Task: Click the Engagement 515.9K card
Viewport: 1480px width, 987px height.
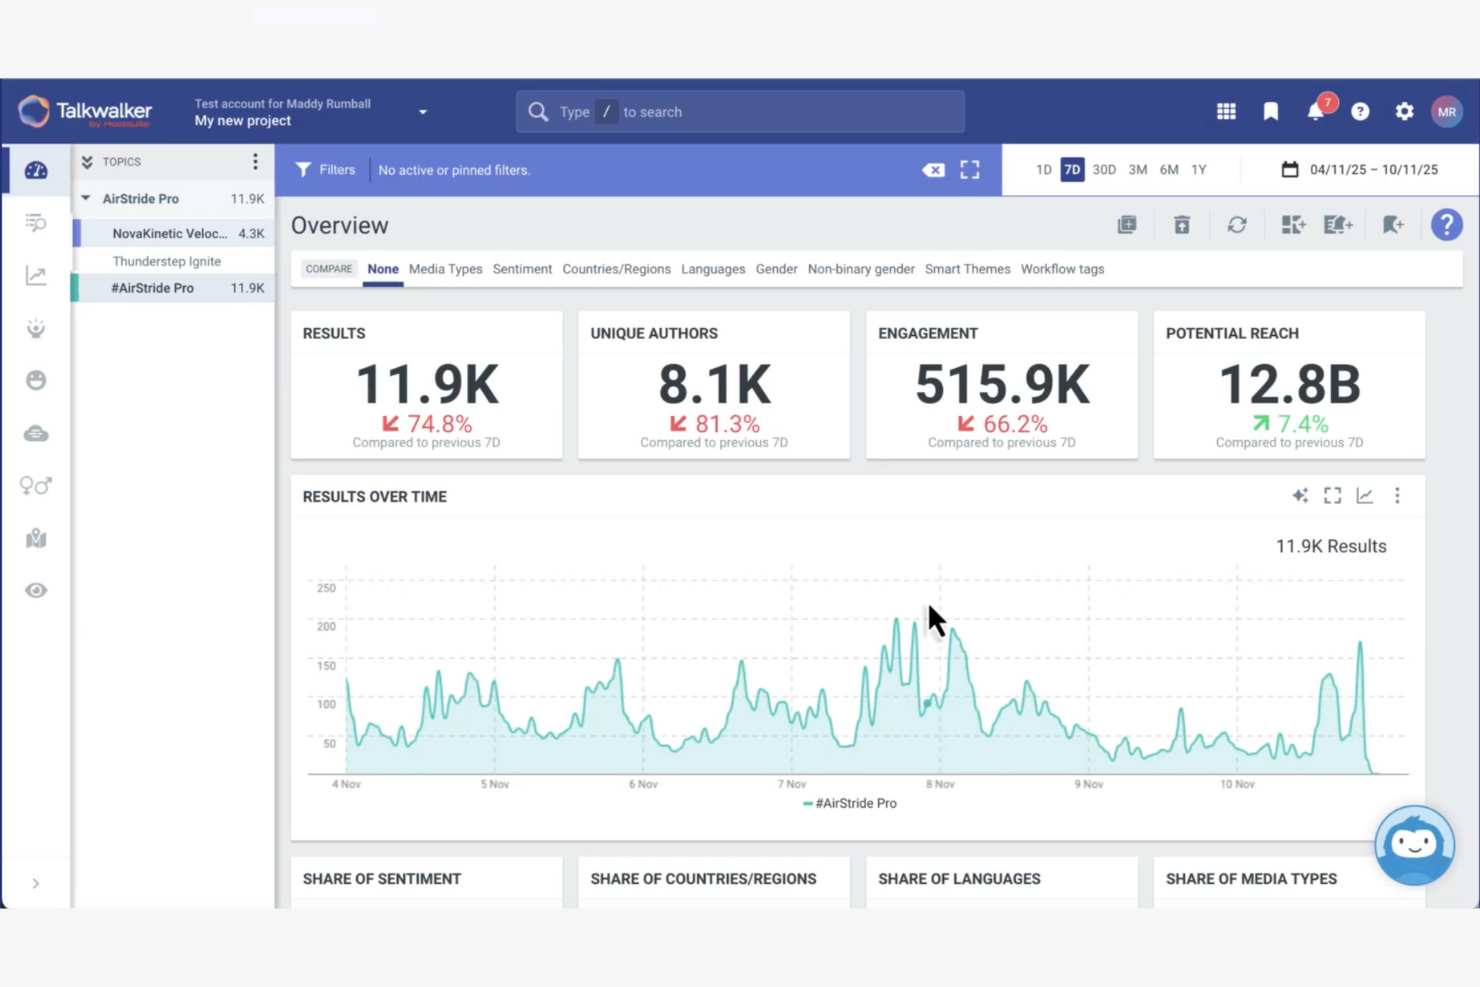Action: tap(1002, 385)
